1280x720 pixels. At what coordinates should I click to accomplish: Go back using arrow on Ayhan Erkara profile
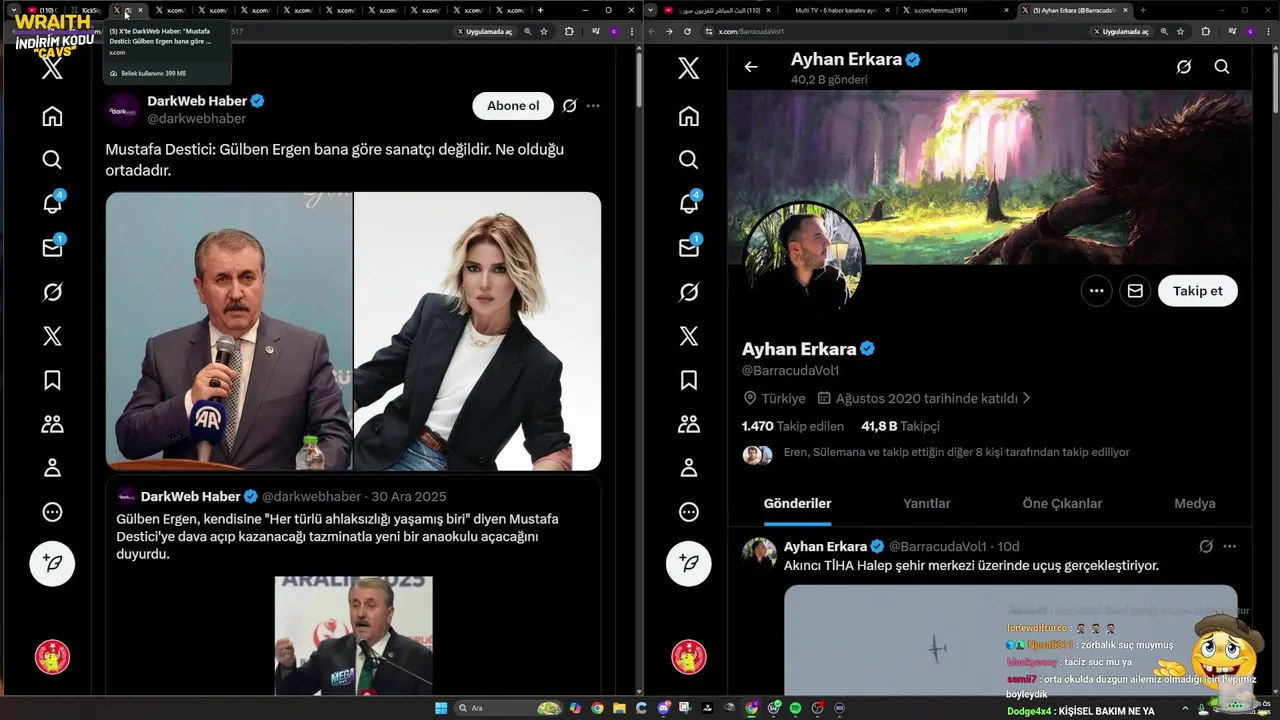click(751, 67)
